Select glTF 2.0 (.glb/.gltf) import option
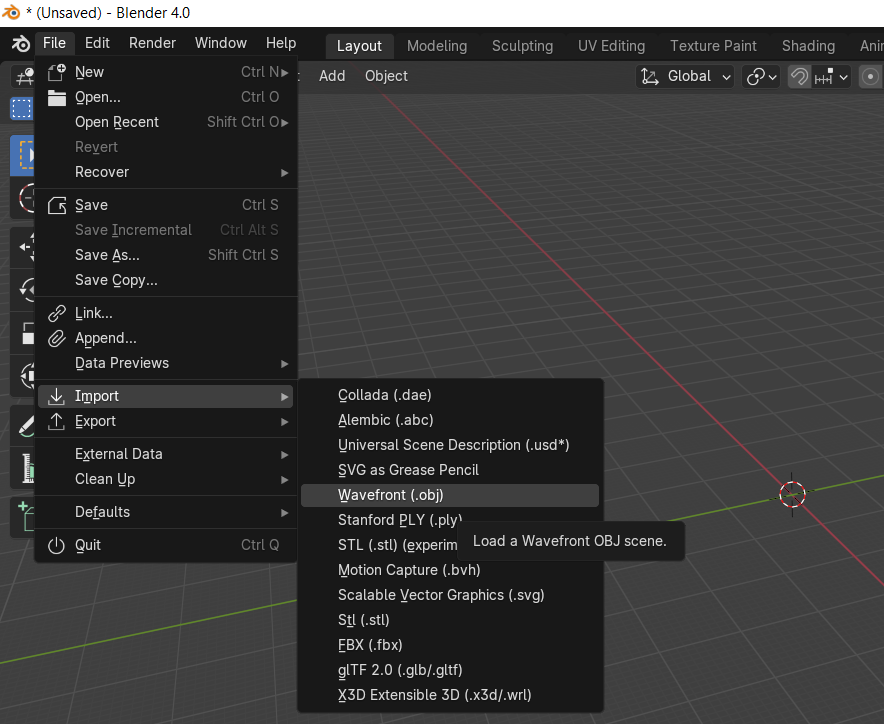 click(x=450, y=670)
